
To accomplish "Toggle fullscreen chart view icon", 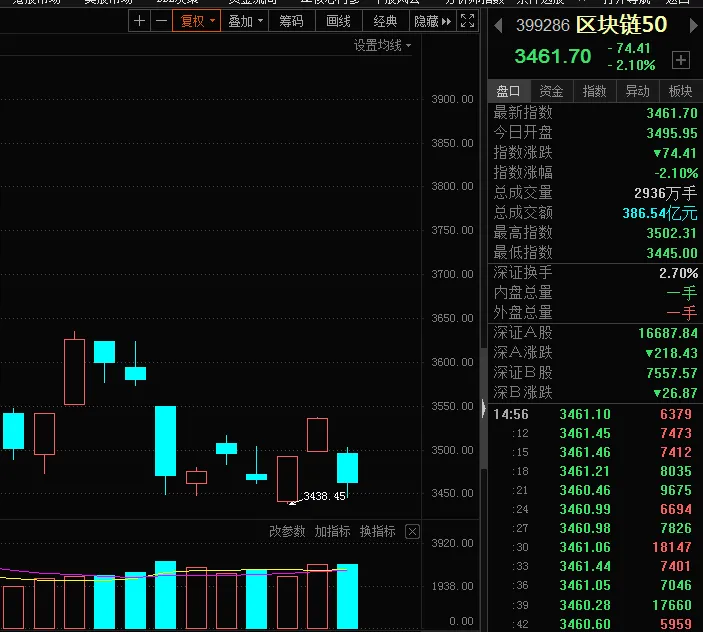I will tap(467, 21).
